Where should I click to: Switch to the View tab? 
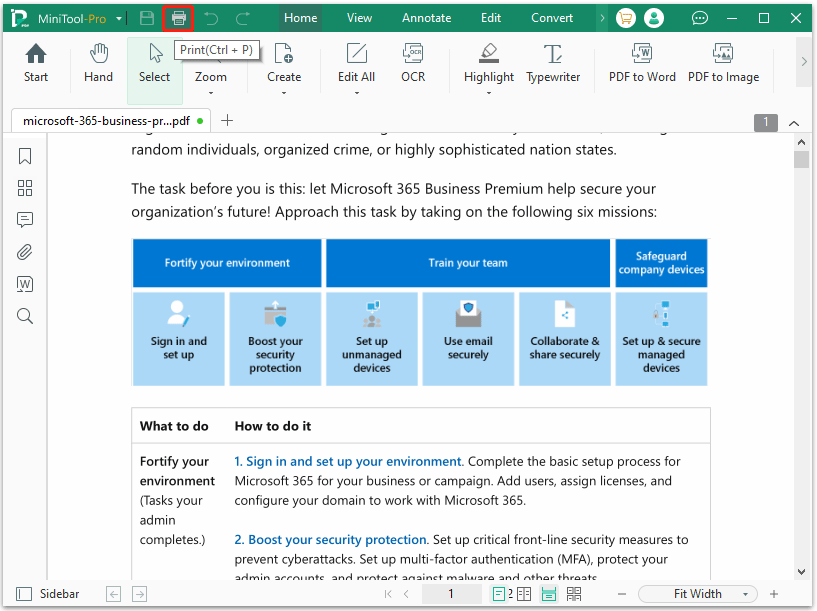[360, 18]
